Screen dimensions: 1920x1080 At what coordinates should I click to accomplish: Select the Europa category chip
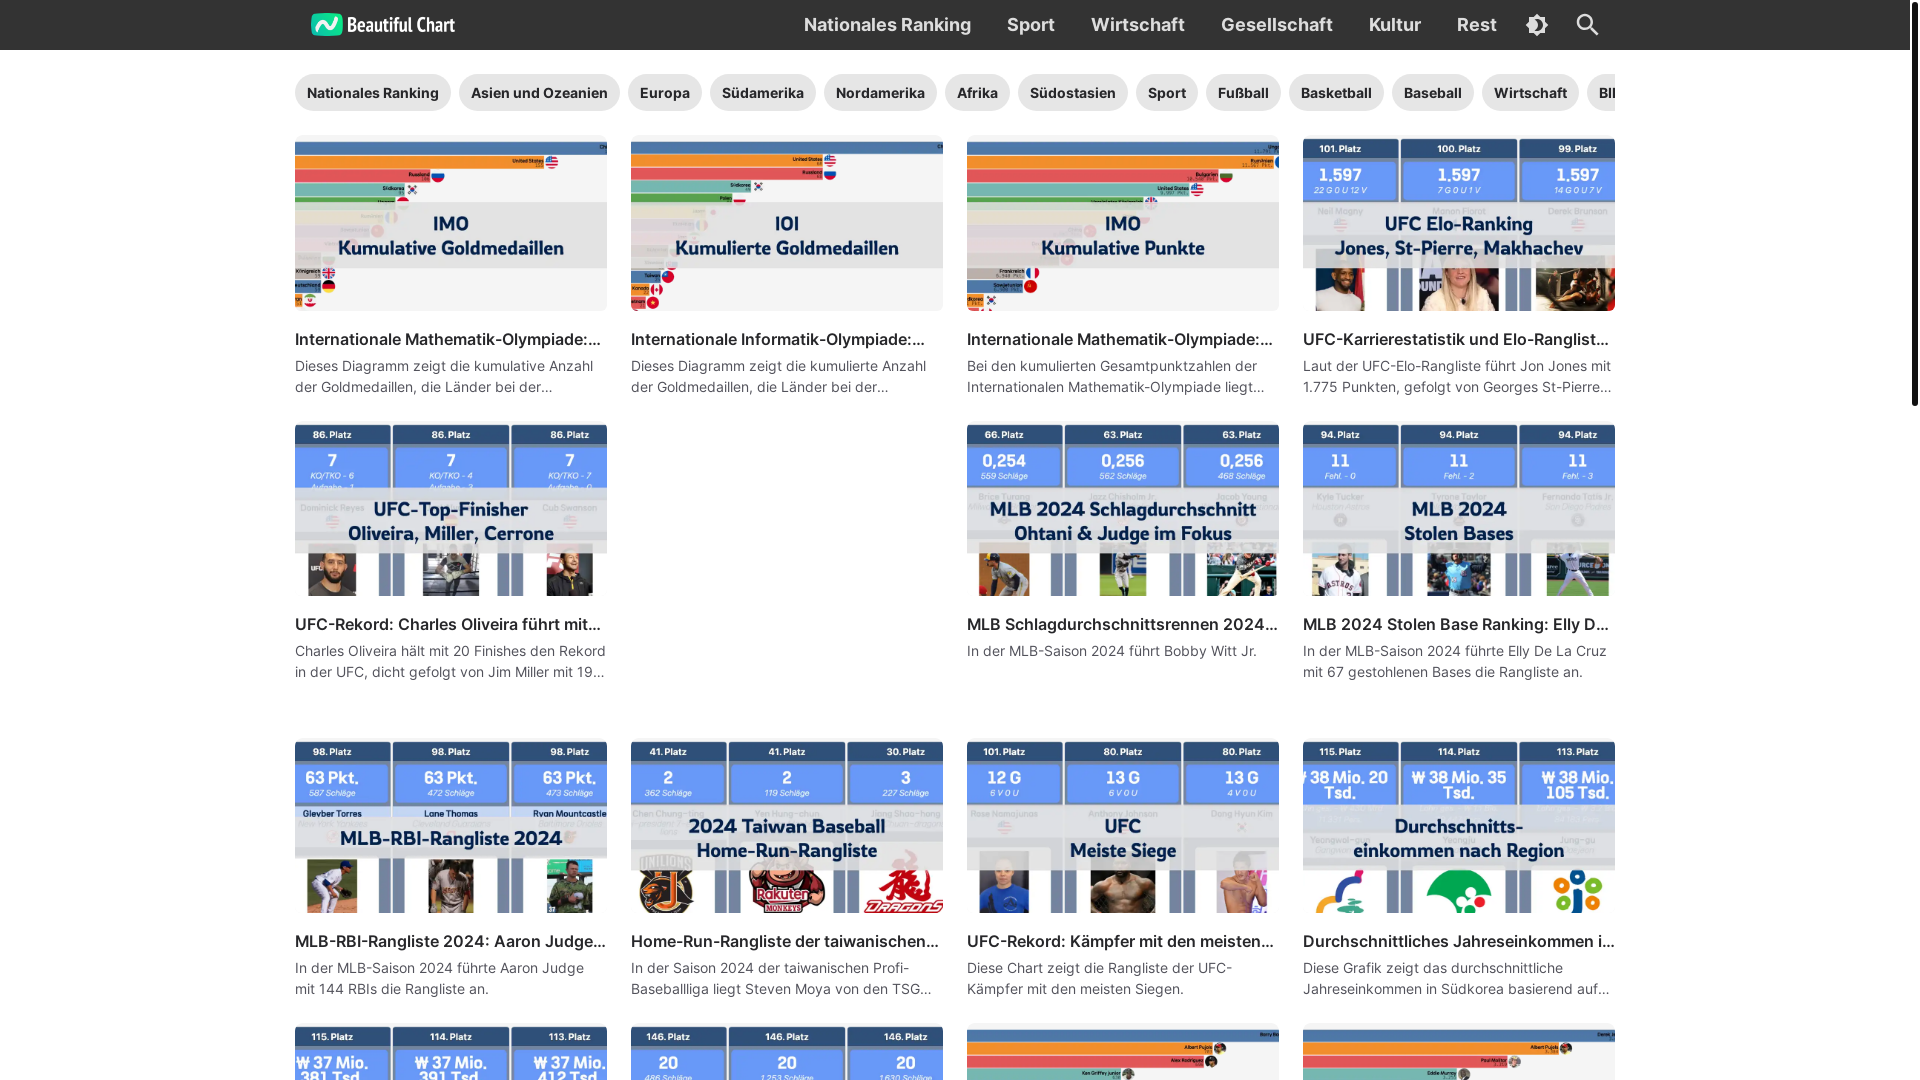665,93
